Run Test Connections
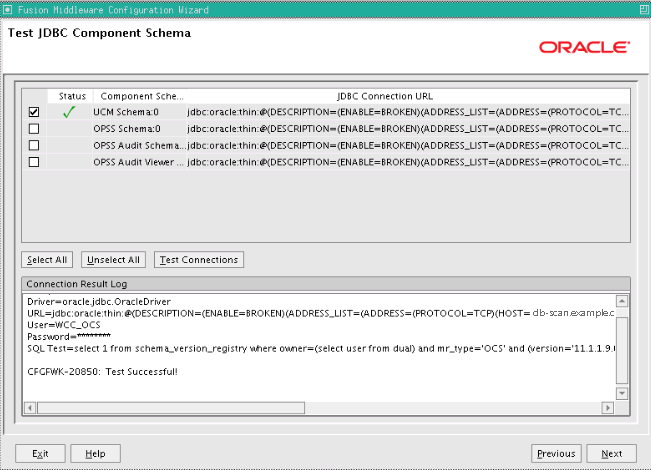This screenshot has height=470, width=651. 199,260
